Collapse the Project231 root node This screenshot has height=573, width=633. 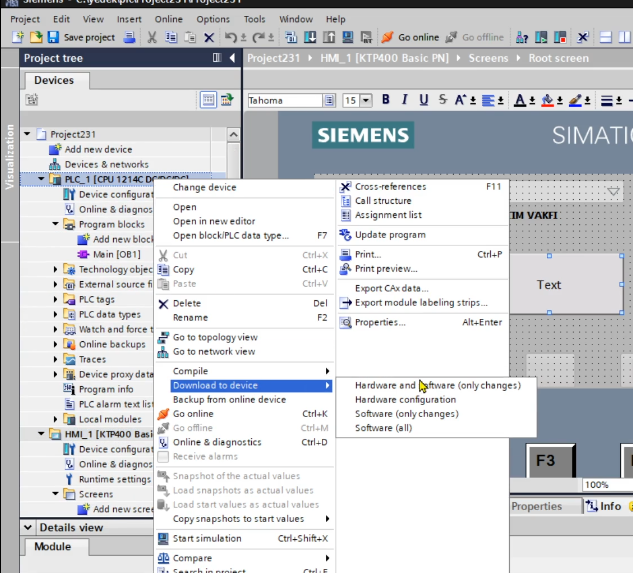[27, 133]
